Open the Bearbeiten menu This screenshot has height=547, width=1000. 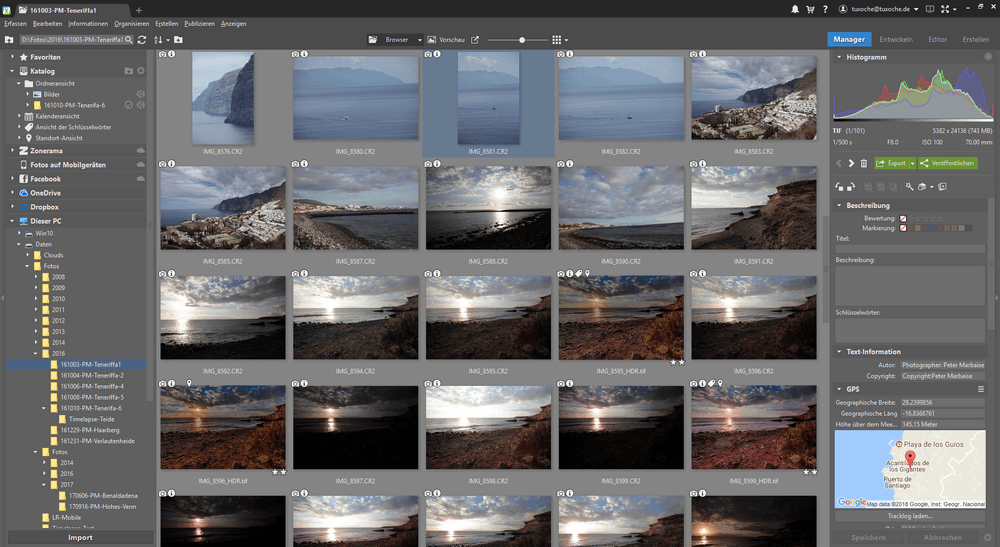47,24
